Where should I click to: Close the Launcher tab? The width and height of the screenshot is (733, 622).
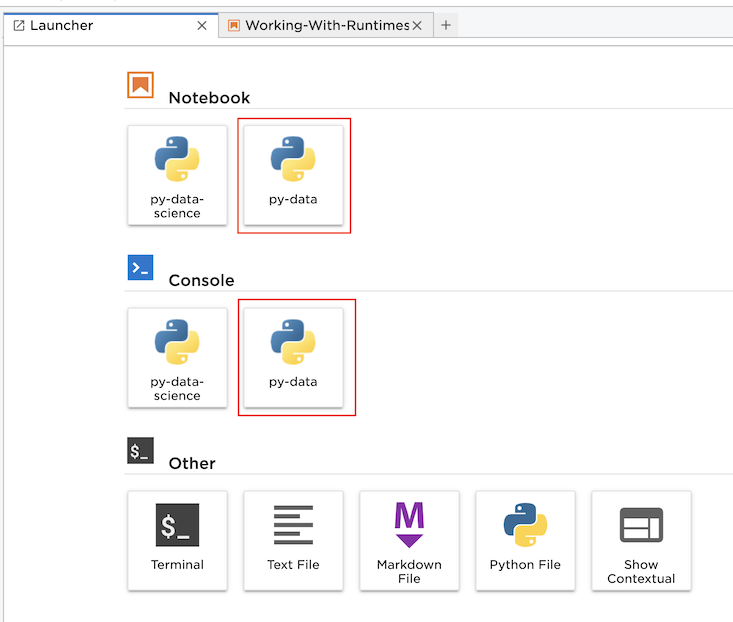click(202, 25)
